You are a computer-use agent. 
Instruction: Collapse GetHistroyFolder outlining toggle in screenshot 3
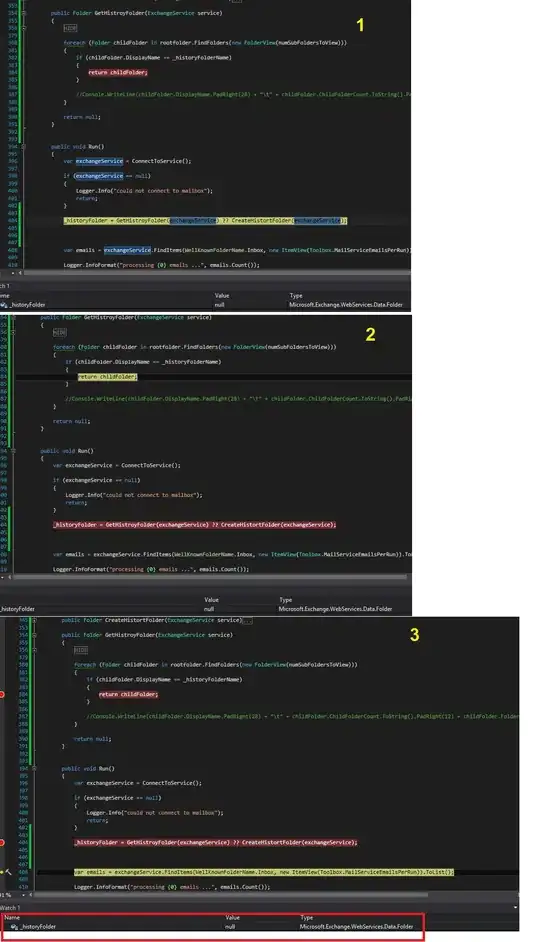tap(34, 635)
